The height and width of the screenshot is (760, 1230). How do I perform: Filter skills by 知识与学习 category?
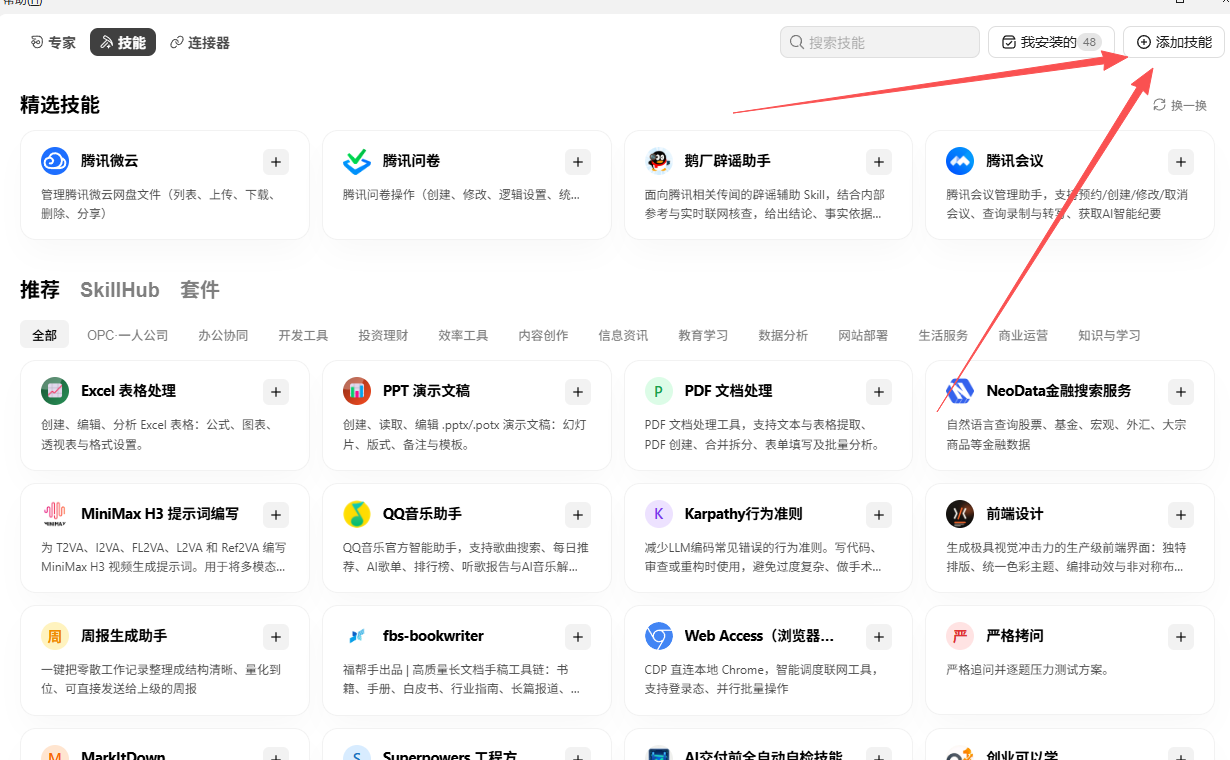(1109, 335)
